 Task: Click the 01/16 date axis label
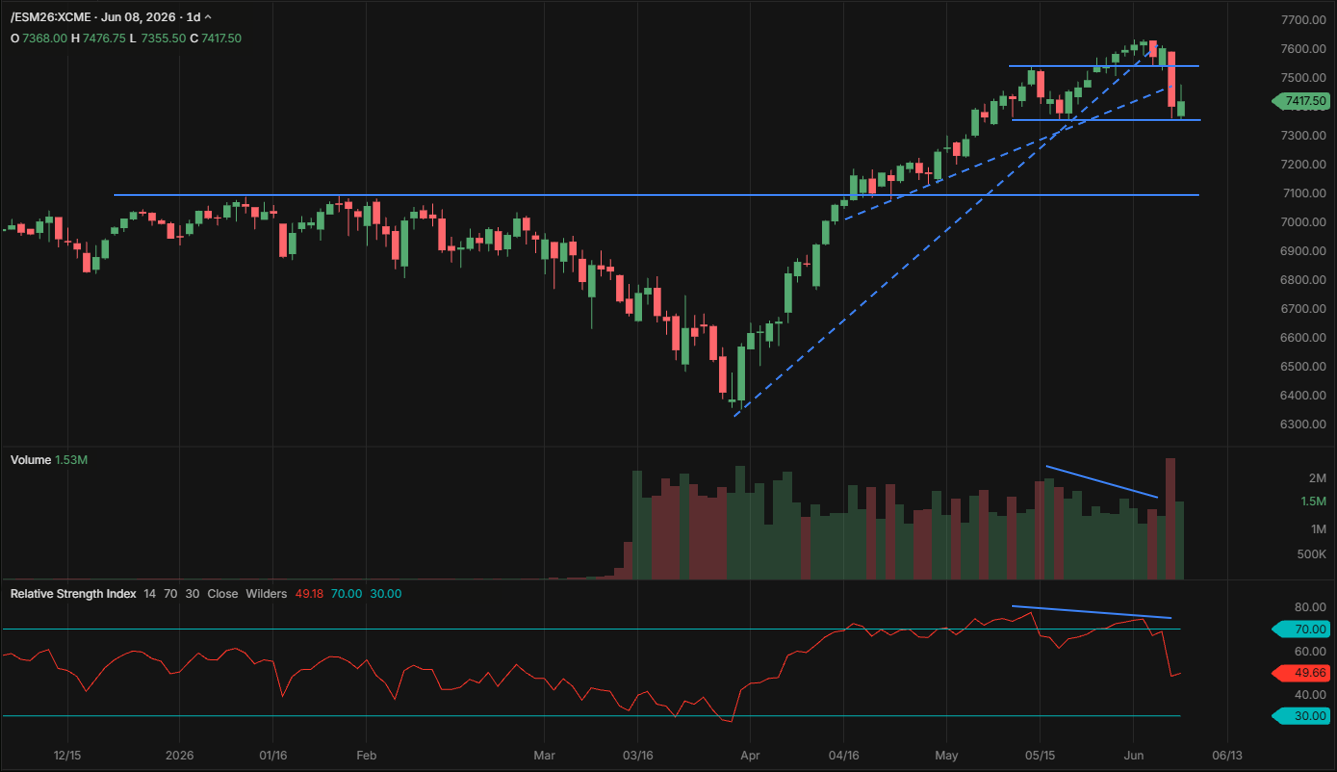point(273,755)
